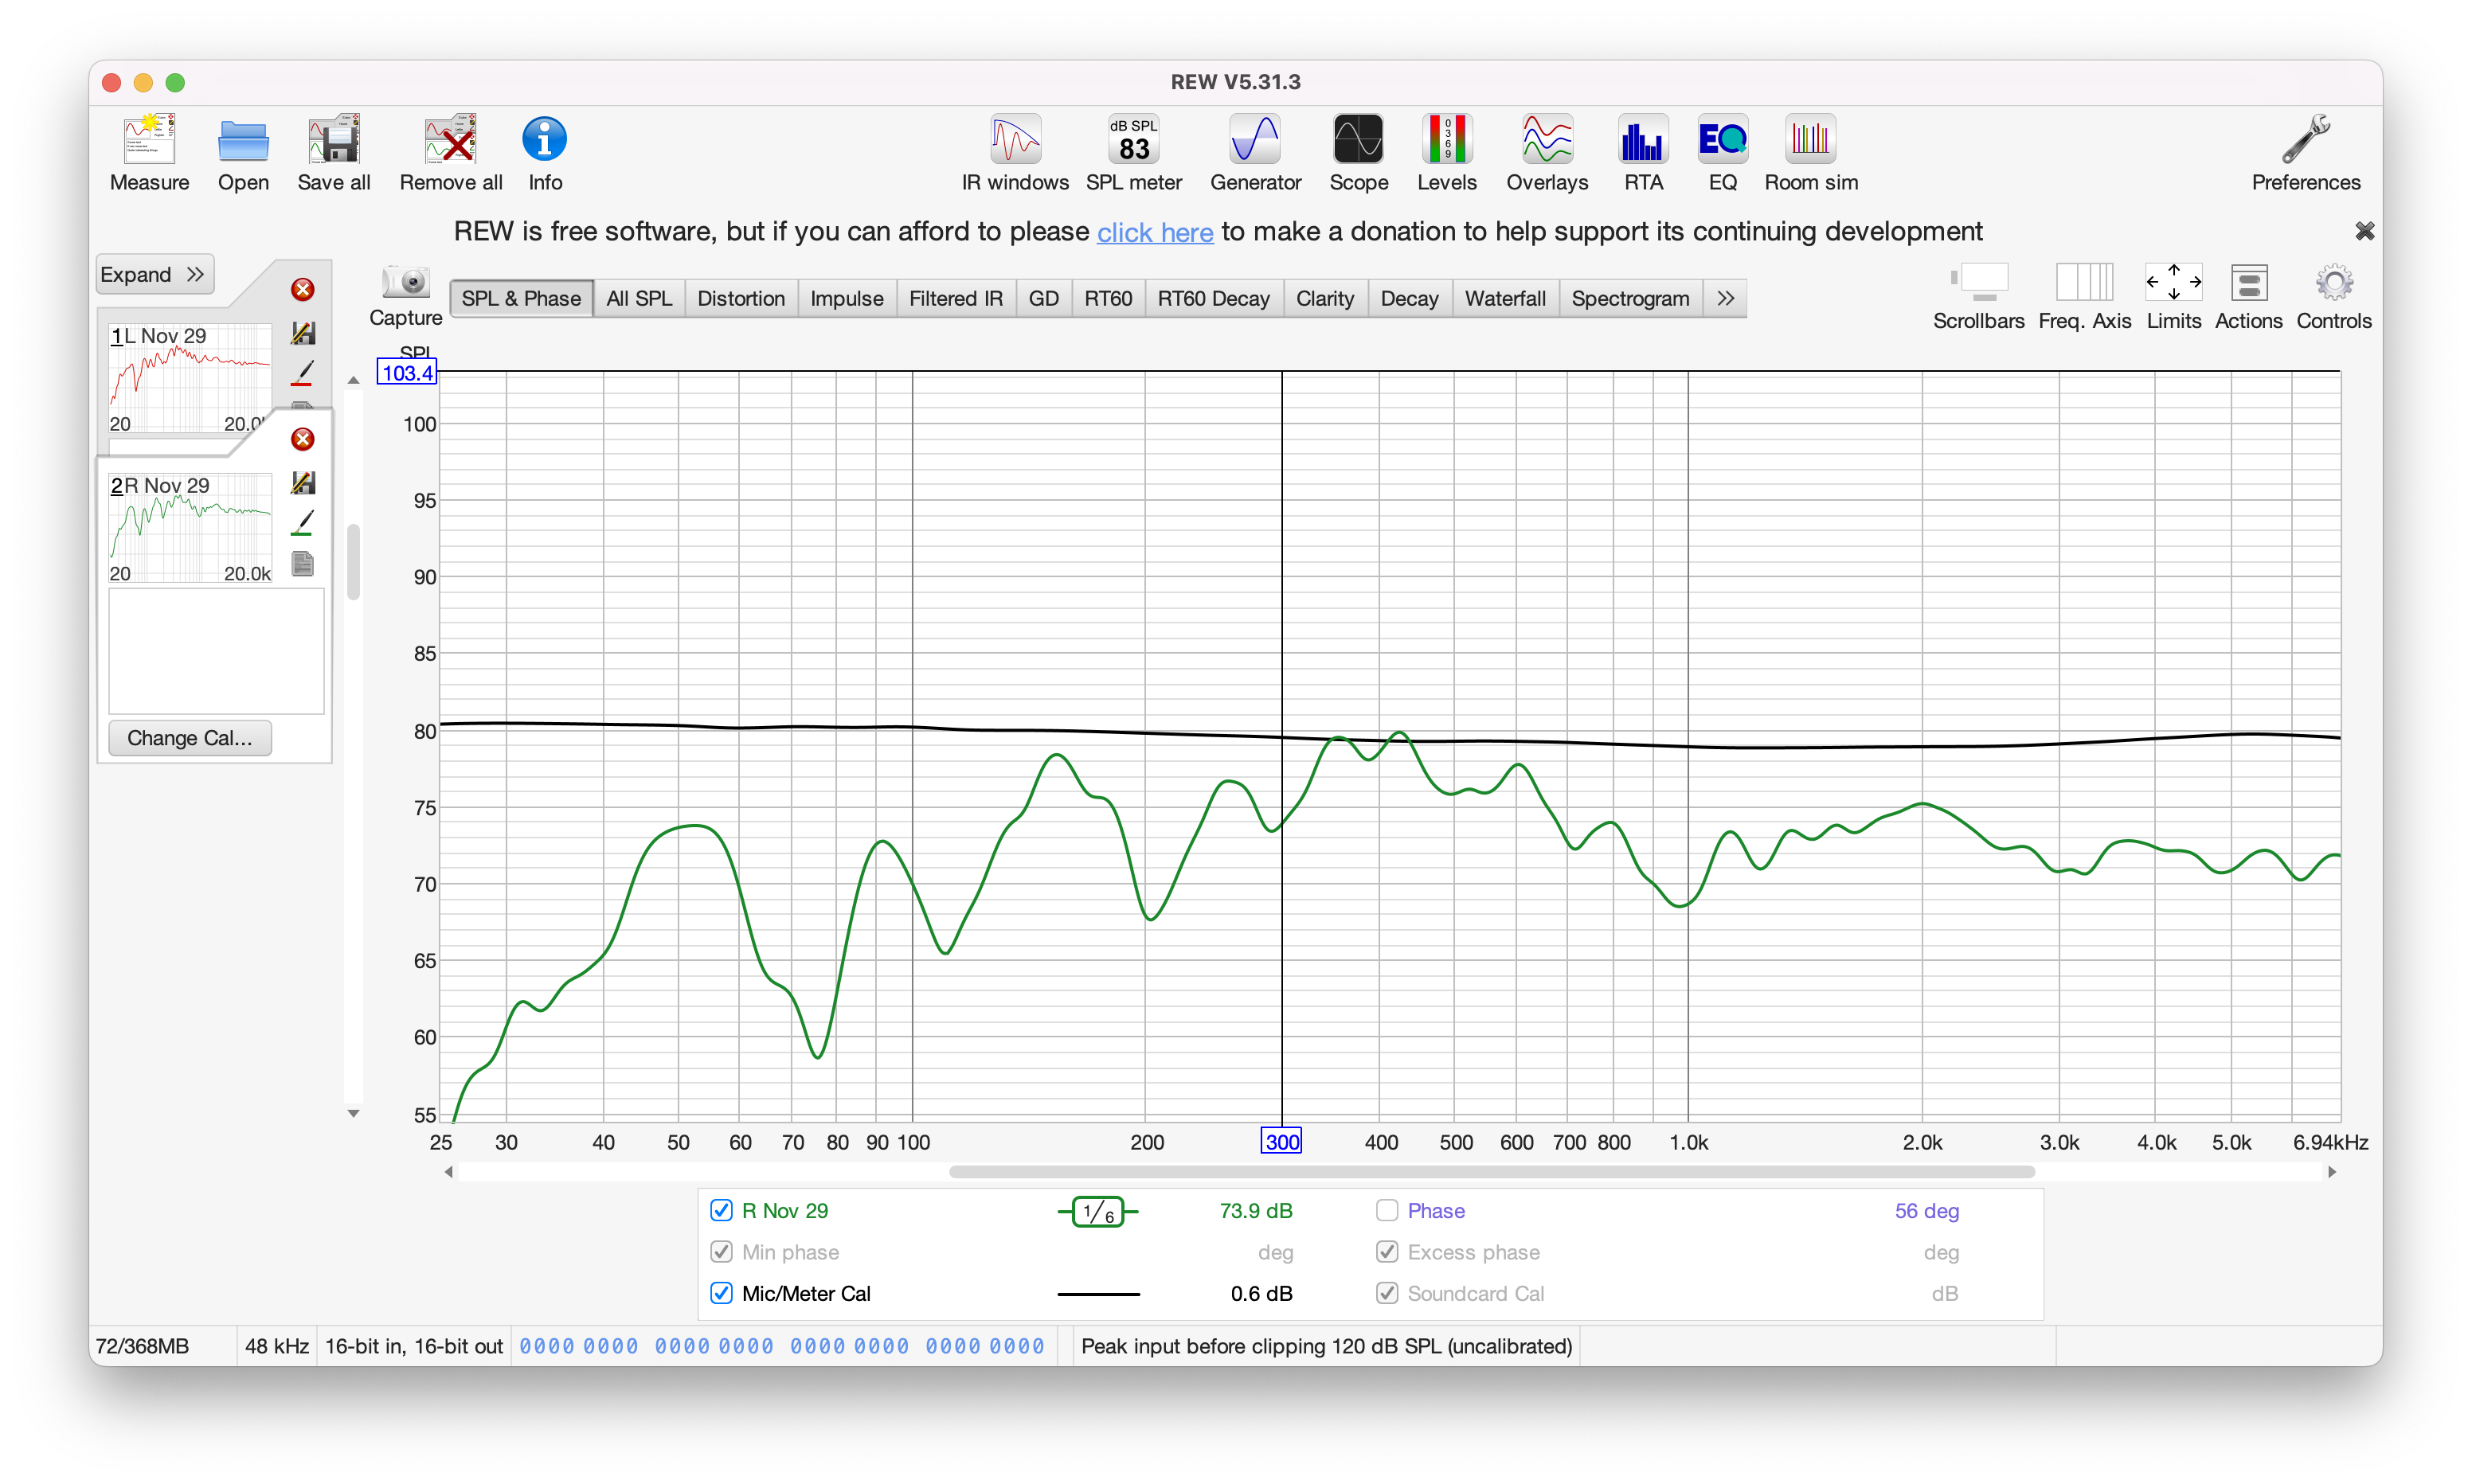The height and width of the screenshot is (1484, 2472).
Task: Toggle the R Nov 29 trace checkbox
Action: tap(721, 1210)
